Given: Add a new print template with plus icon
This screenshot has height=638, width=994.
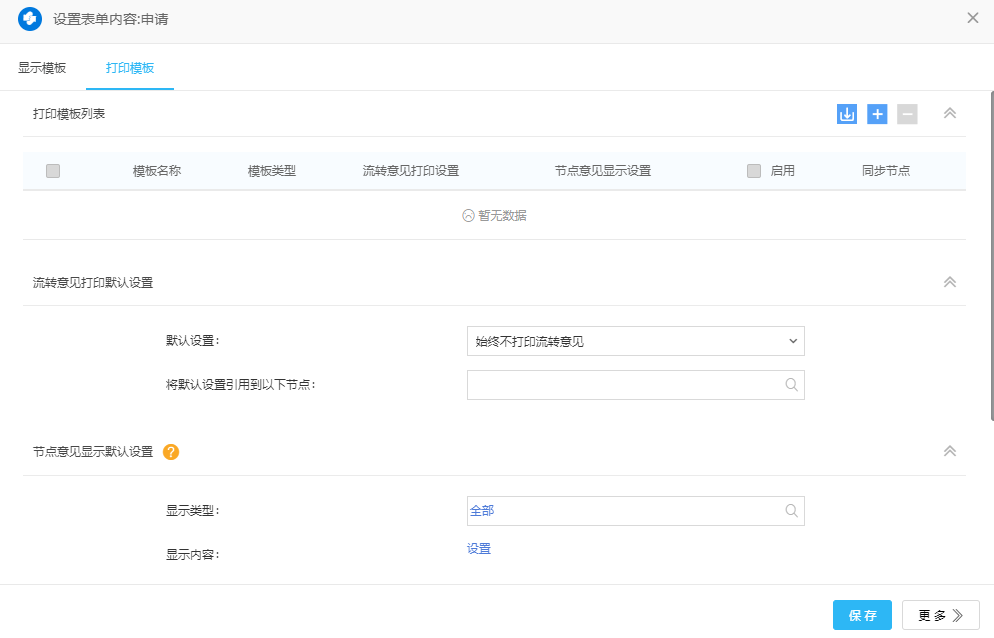Looking at the screenshot, I should click(x=877, y=114).
